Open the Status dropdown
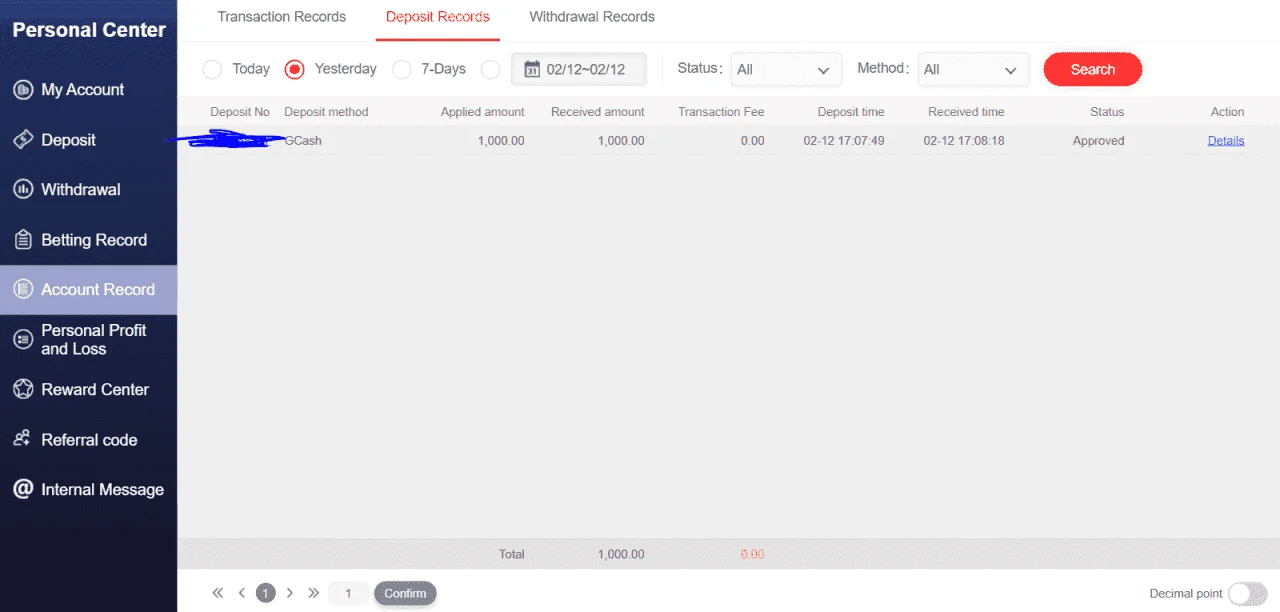Screen dimensions: 1280x612 point(786,69)
